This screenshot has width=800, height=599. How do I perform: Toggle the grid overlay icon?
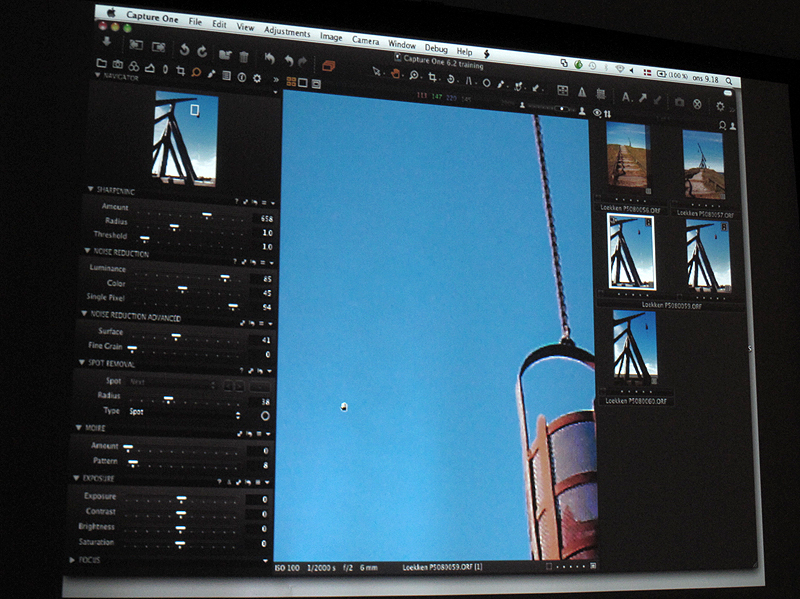point(562,90)
